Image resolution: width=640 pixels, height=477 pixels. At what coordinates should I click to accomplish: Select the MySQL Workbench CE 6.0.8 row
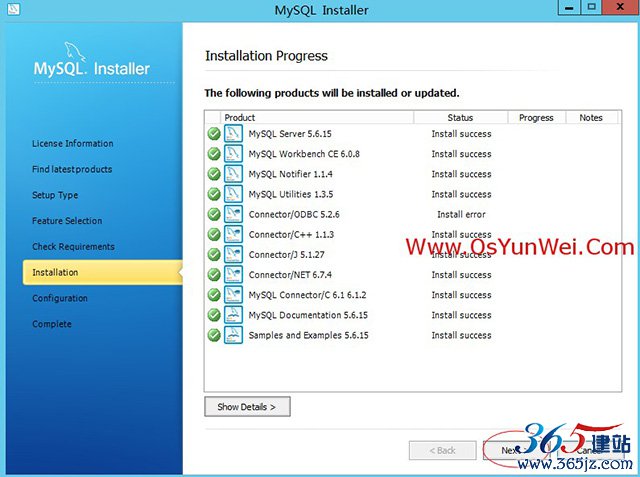(413, 154)
